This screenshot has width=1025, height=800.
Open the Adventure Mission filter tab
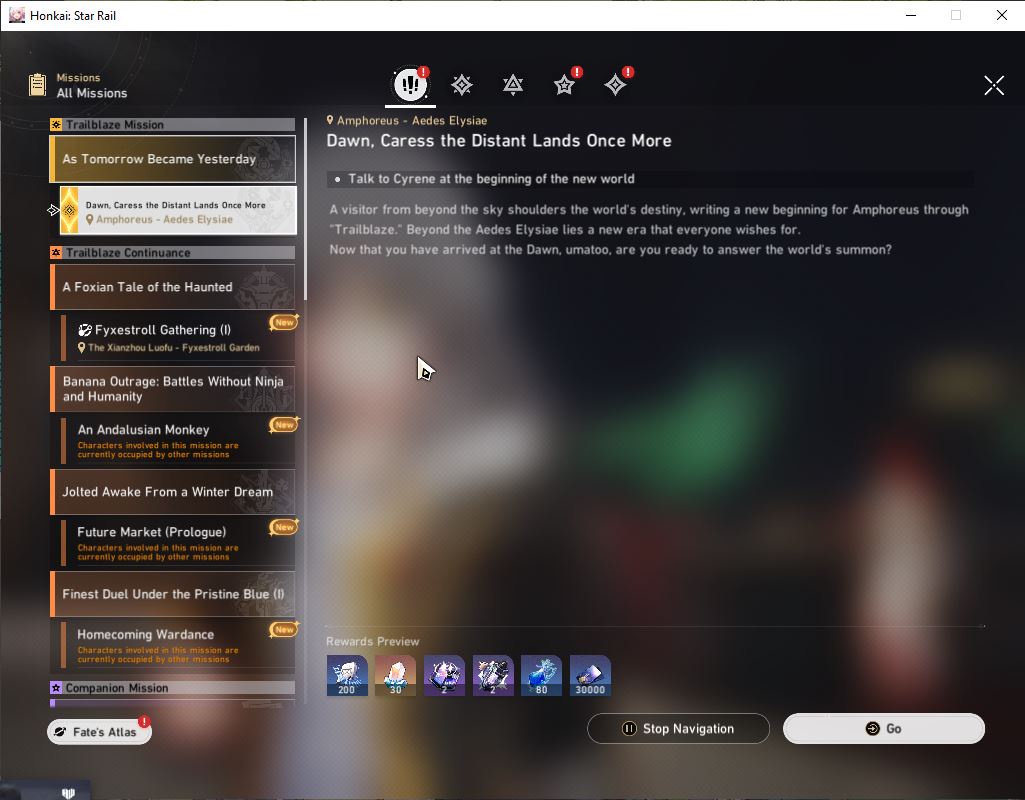tap(615, 85)
